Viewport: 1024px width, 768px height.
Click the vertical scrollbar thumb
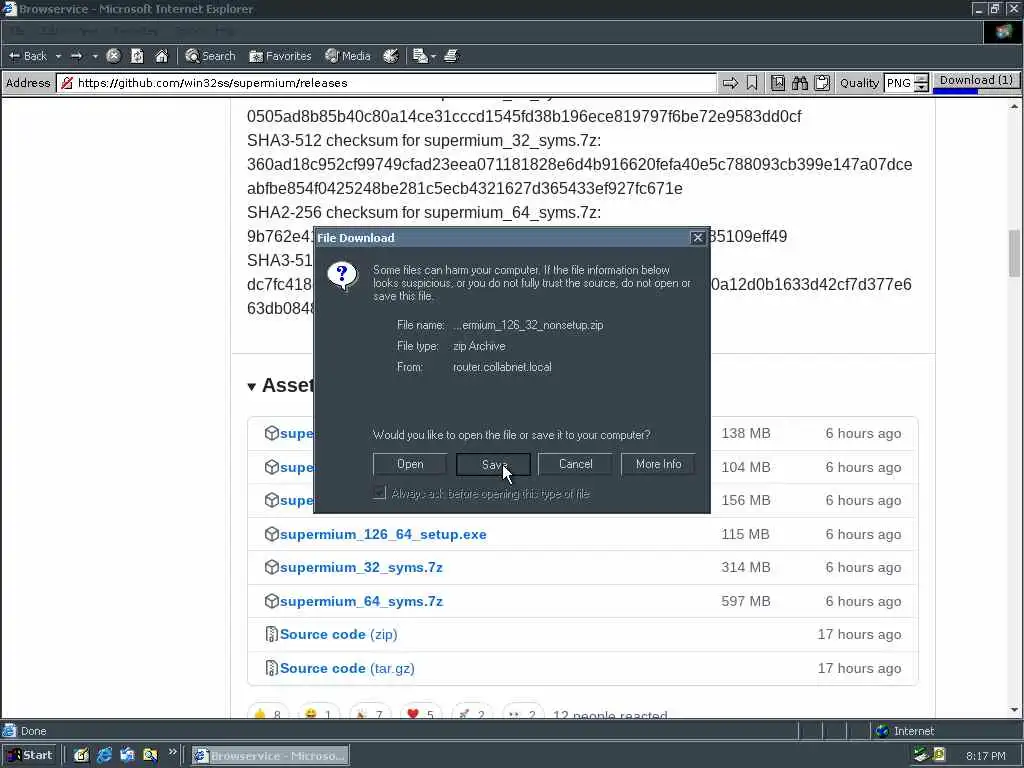pyautogui.click(x=1014, y=253)
